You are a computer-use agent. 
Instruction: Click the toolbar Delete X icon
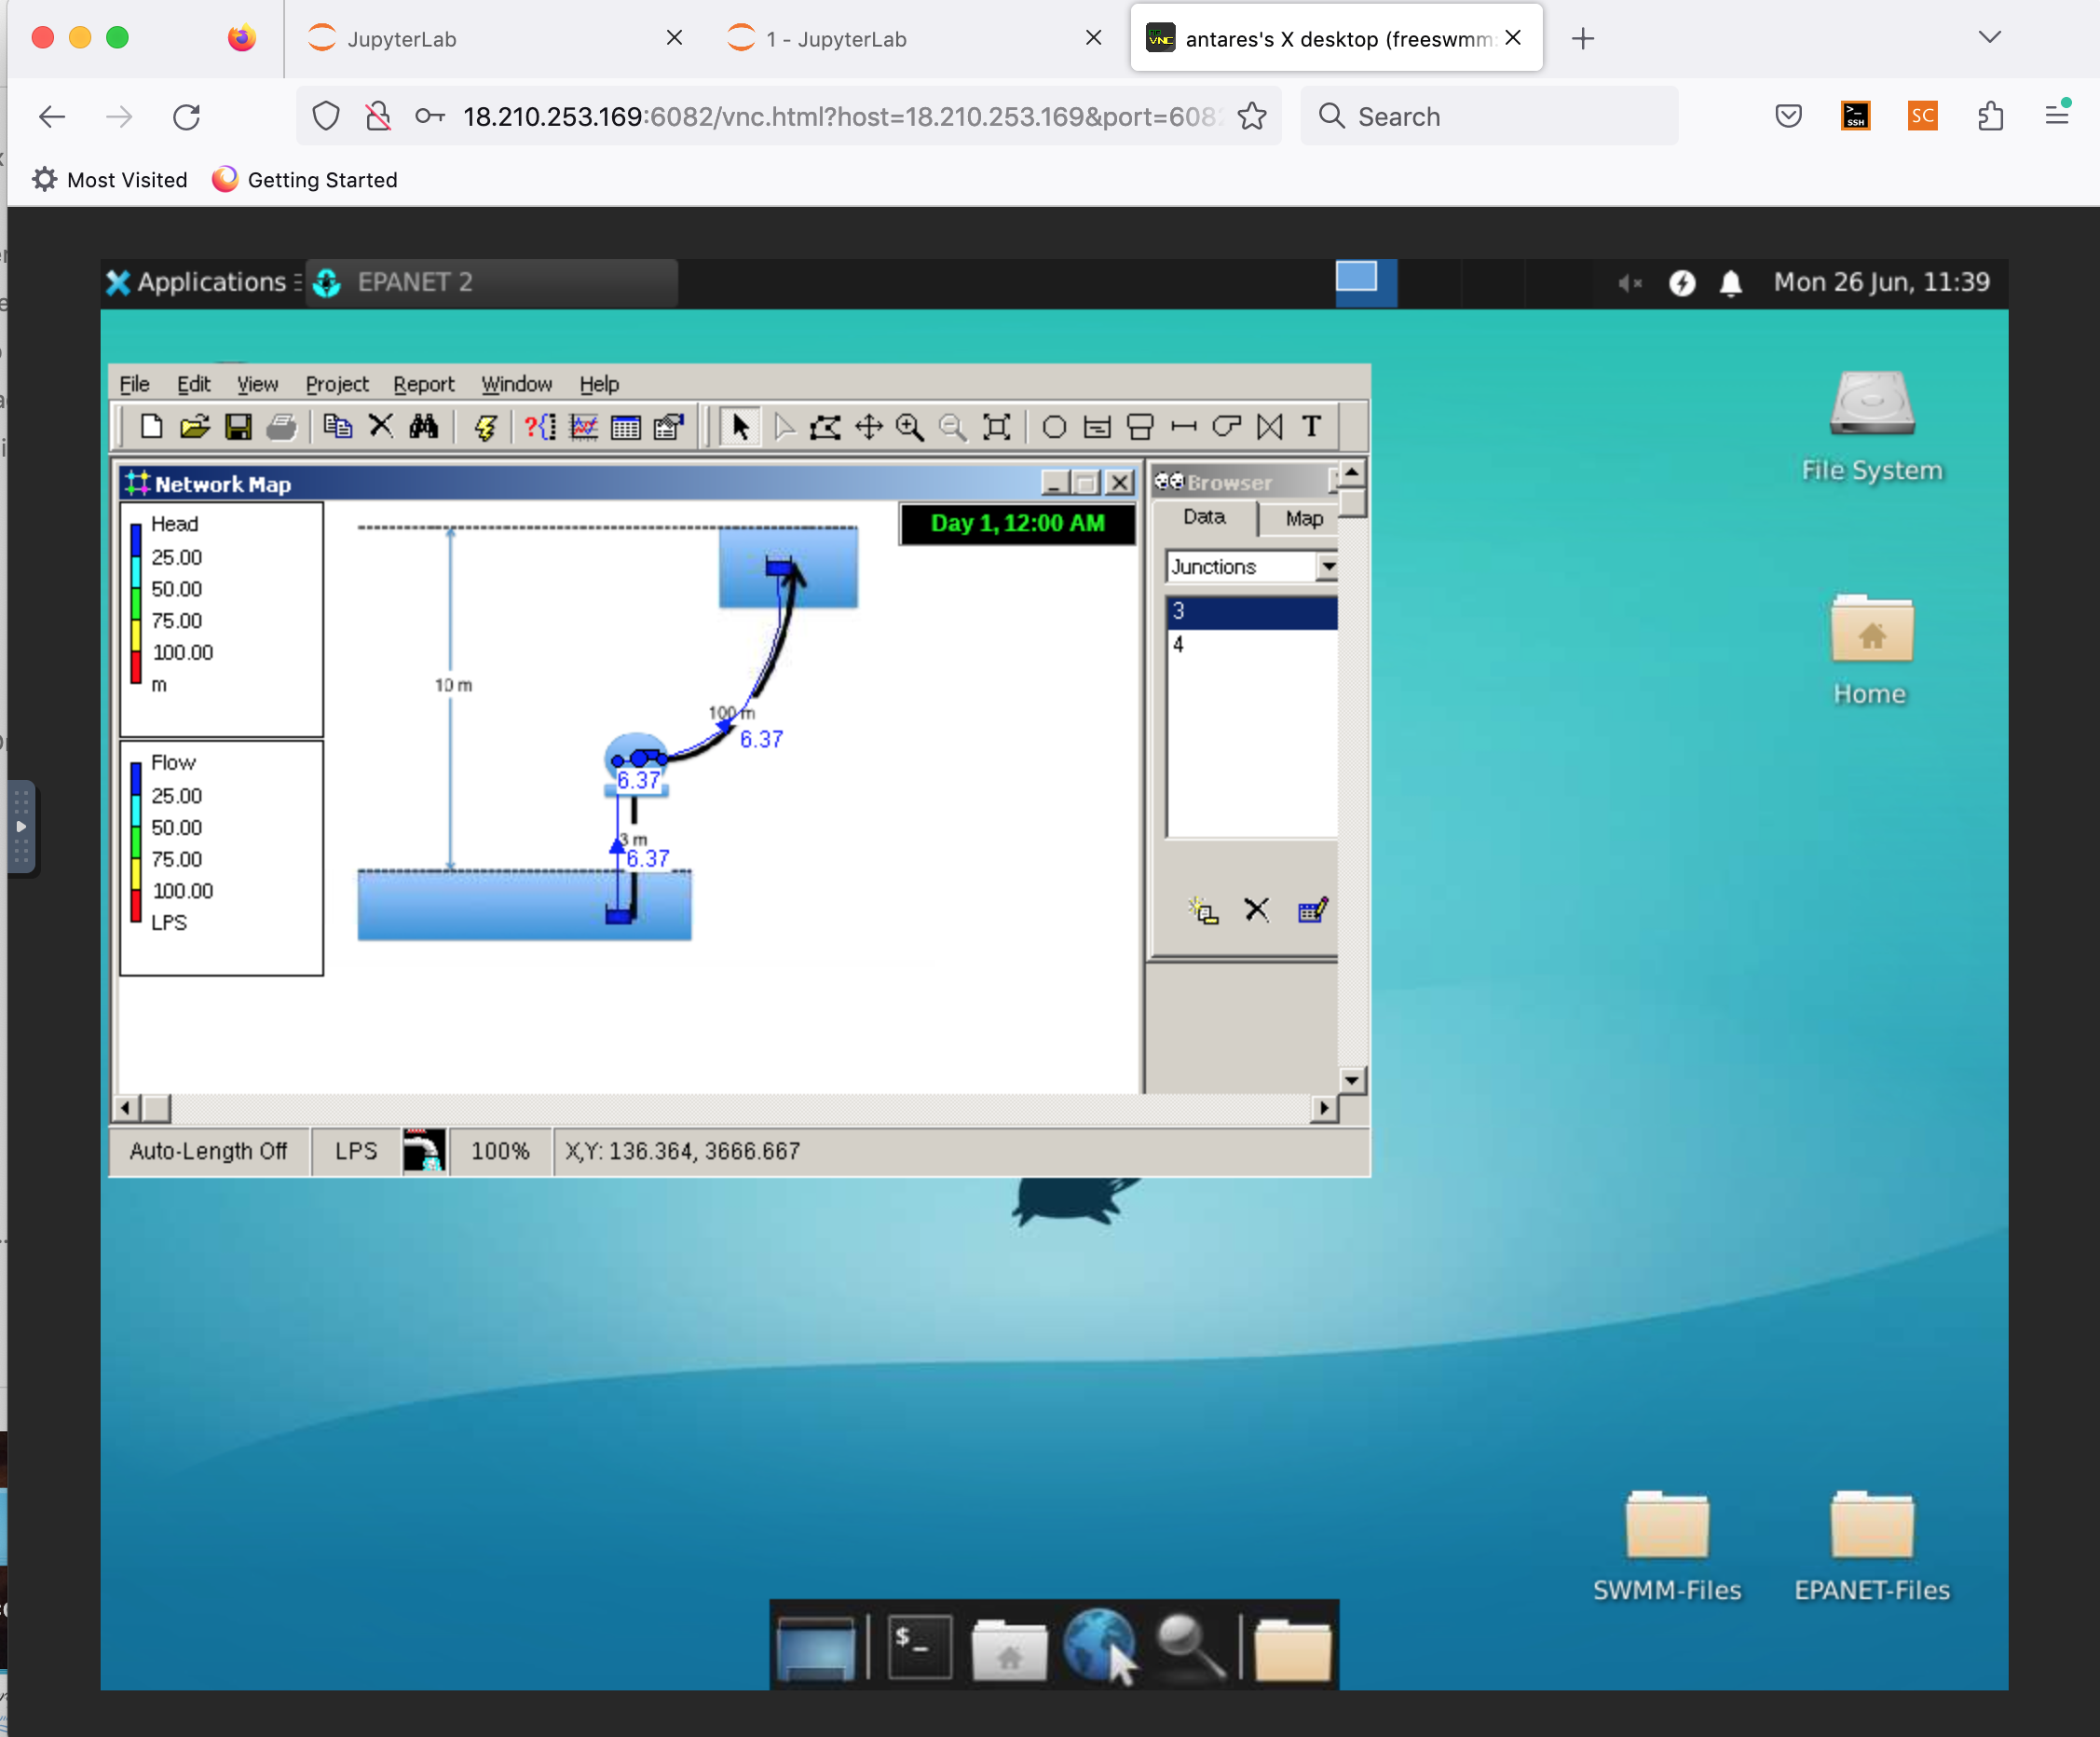click(x=381, y=427)
